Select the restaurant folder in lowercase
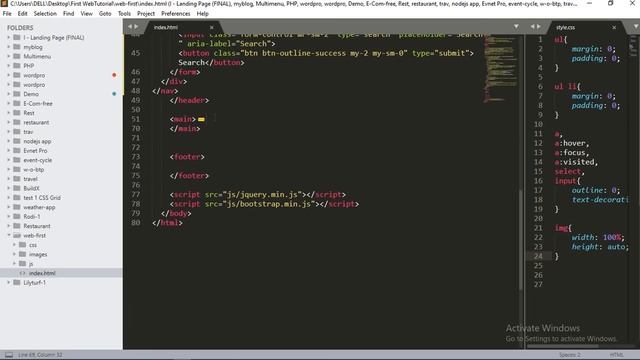Screen dimensions: 640x360 (36, 122)
